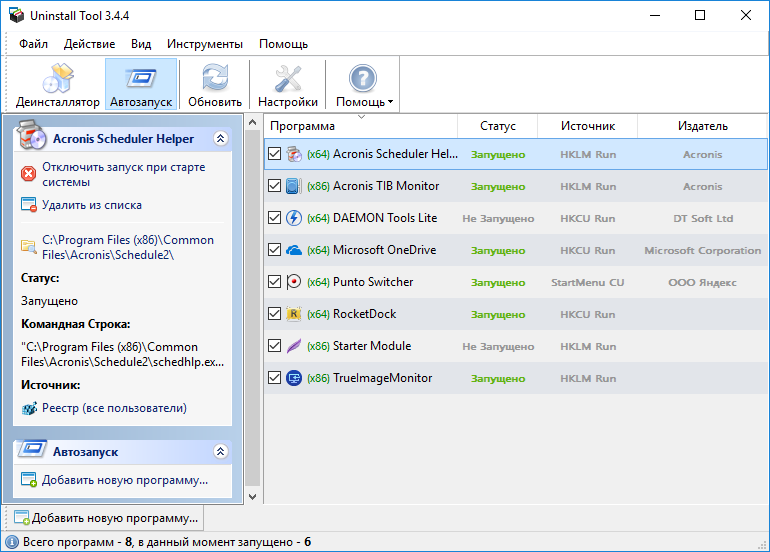
Task: Open the Файл menu
Action: click(x=33, y=44)
